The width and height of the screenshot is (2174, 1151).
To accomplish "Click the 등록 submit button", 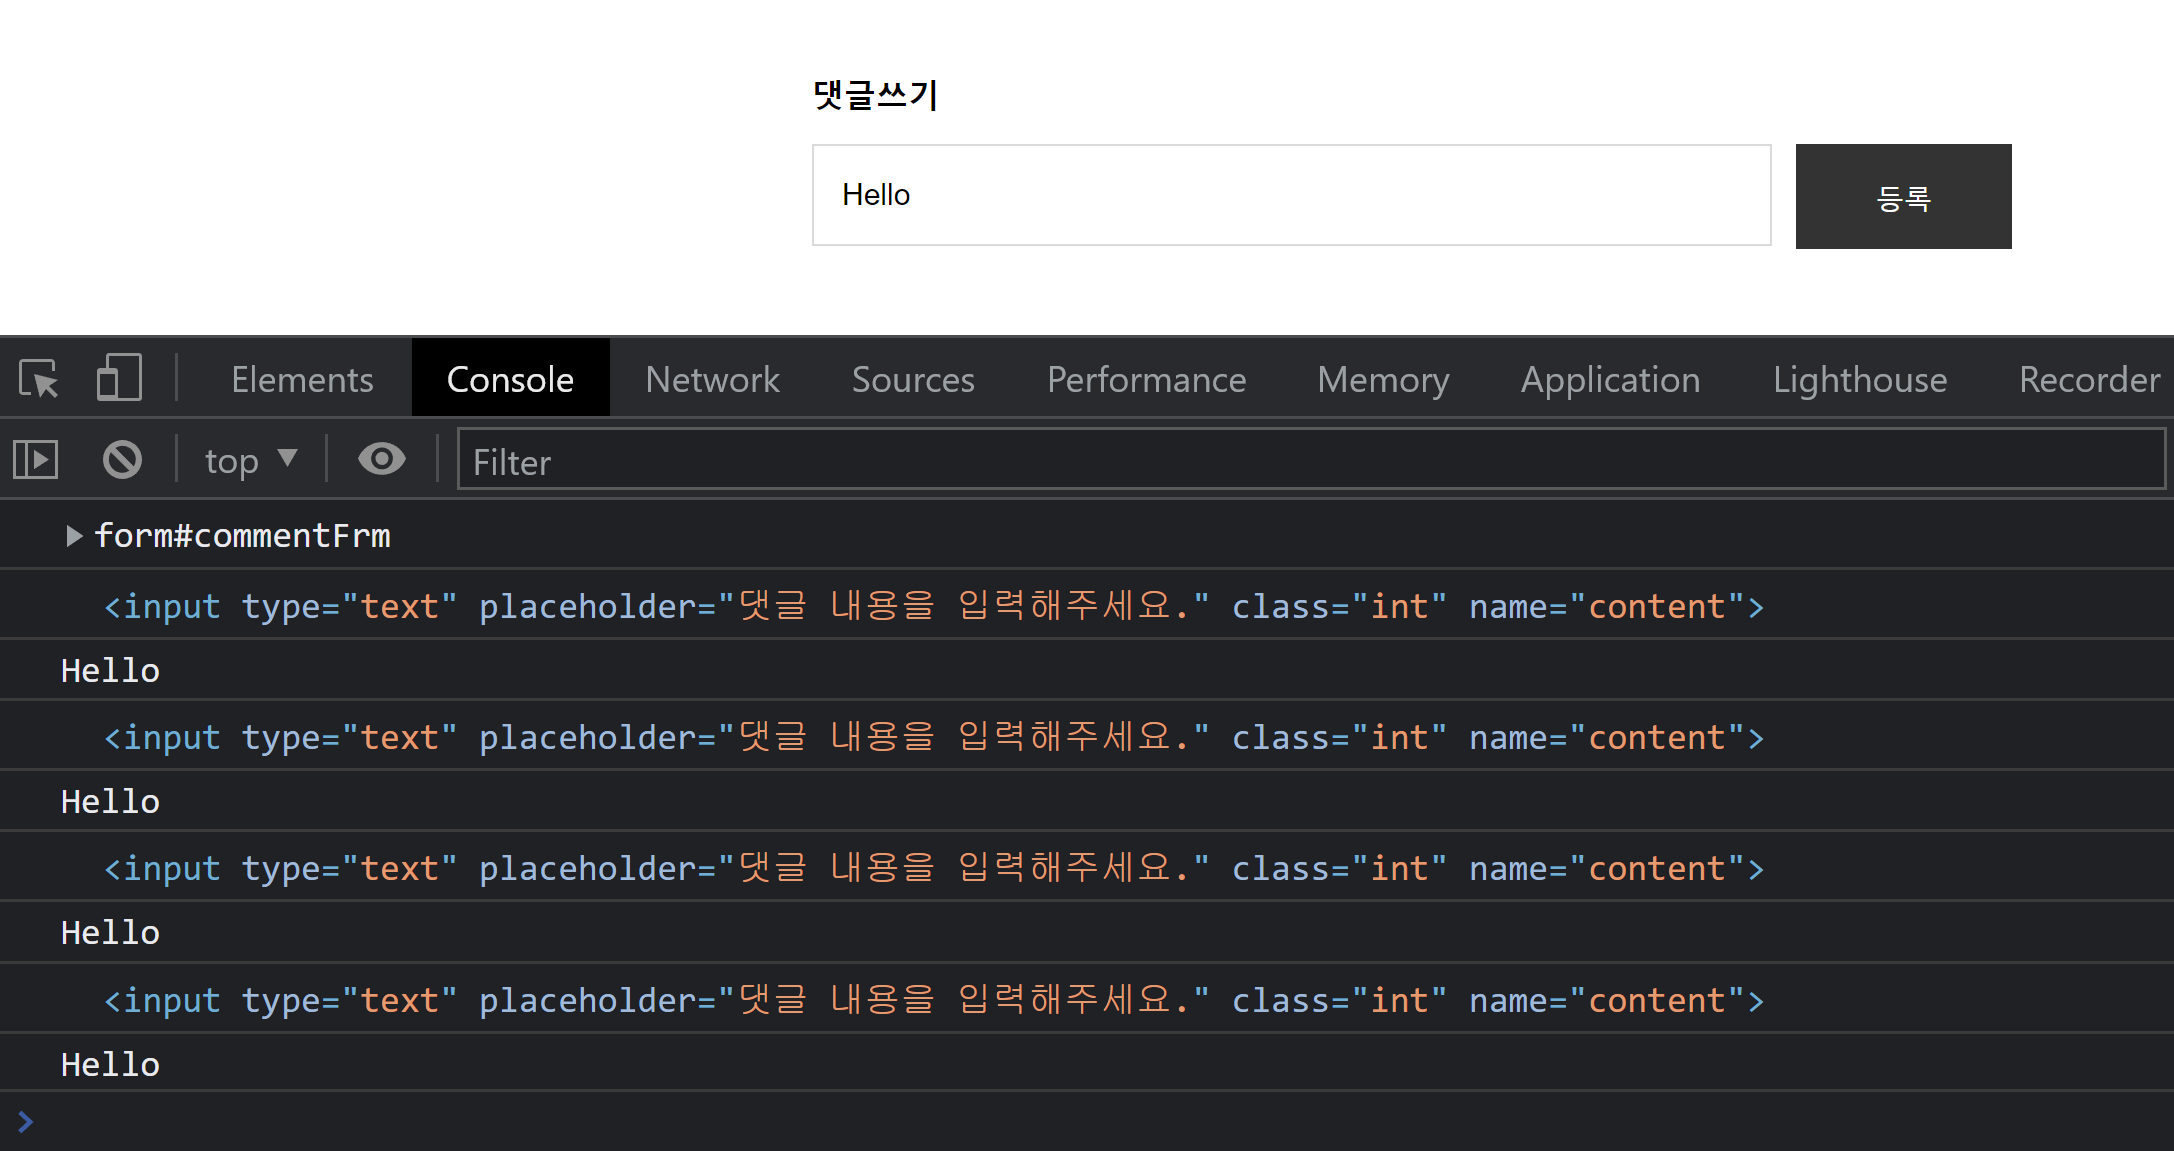I will (x=1903, y=197).
